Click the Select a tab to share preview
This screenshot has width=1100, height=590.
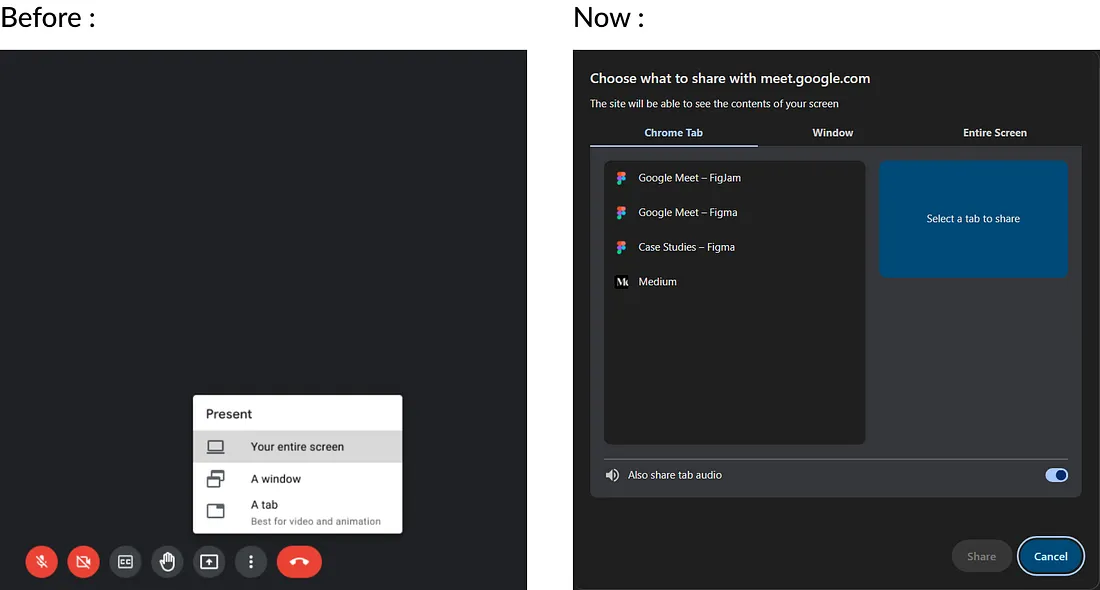click(973, 219)
